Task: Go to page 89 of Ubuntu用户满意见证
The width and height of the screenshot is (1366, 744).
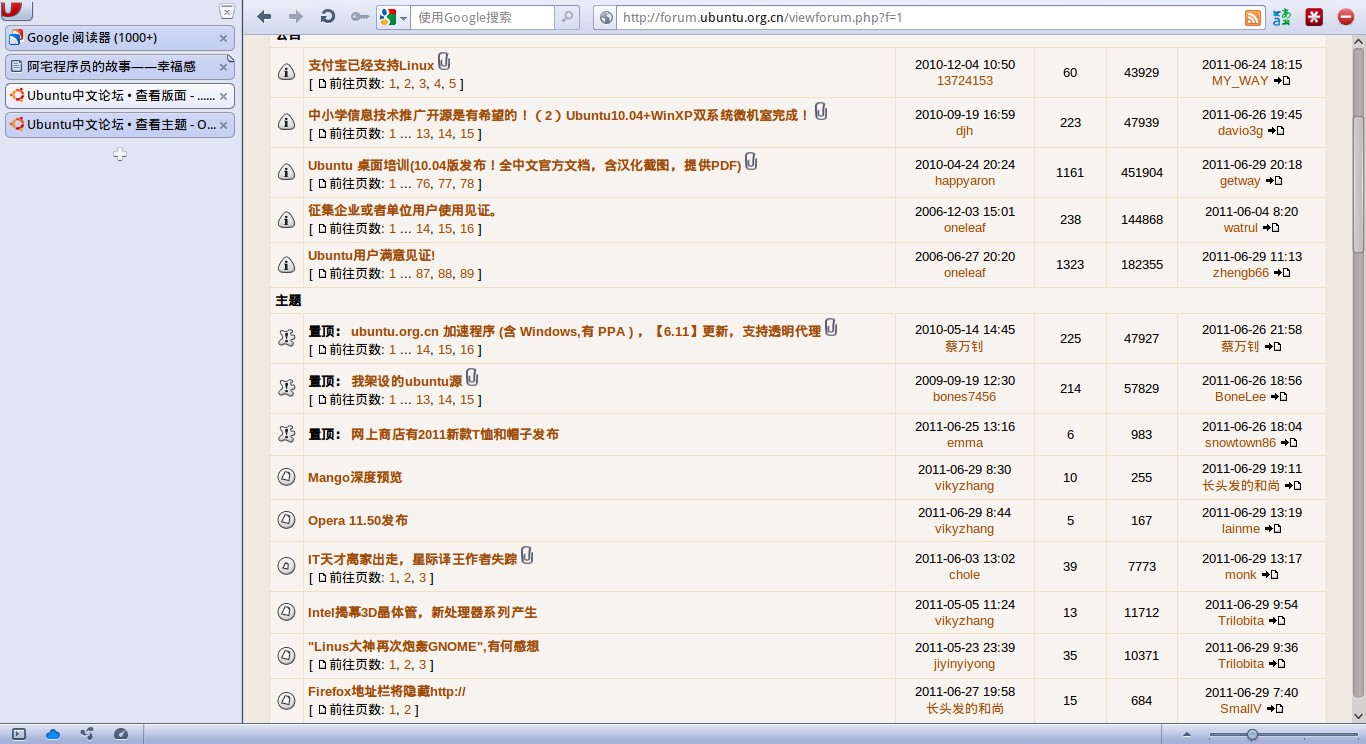Action: (x=467, y=273)
